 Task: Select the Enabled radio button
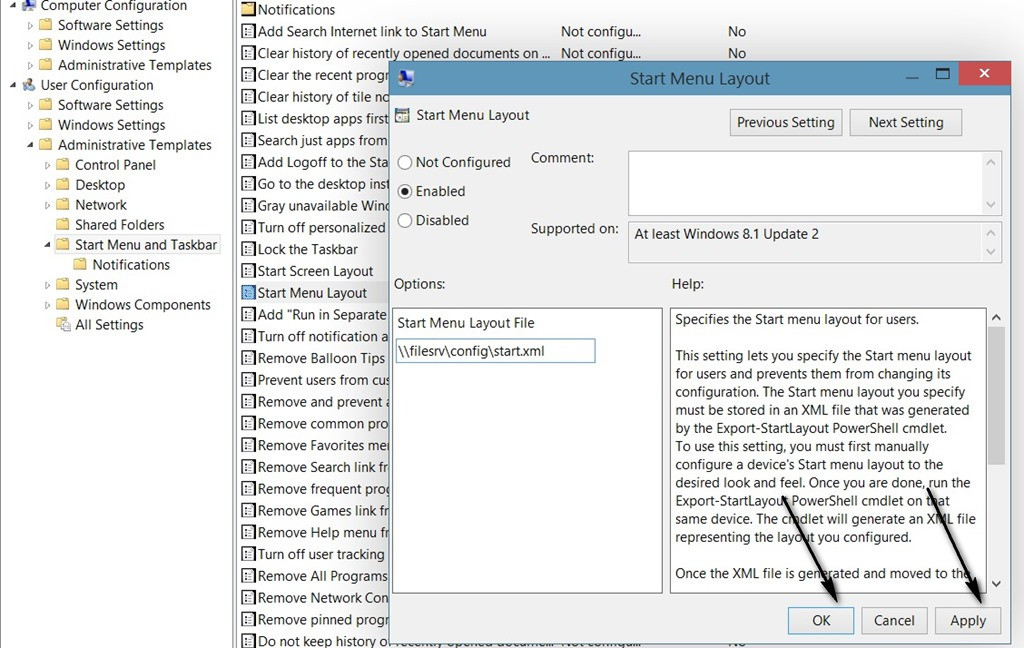[x=405, y=191]
